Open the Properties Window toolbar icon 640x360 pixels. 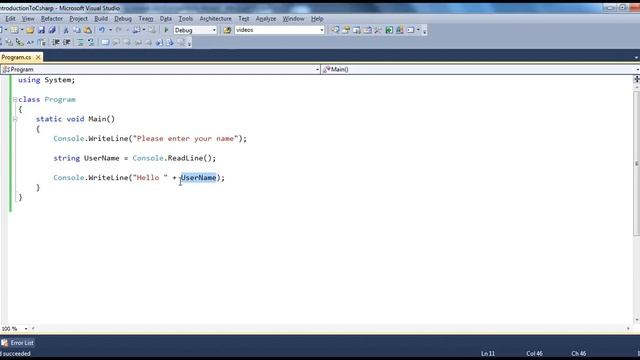click(346, 30)
